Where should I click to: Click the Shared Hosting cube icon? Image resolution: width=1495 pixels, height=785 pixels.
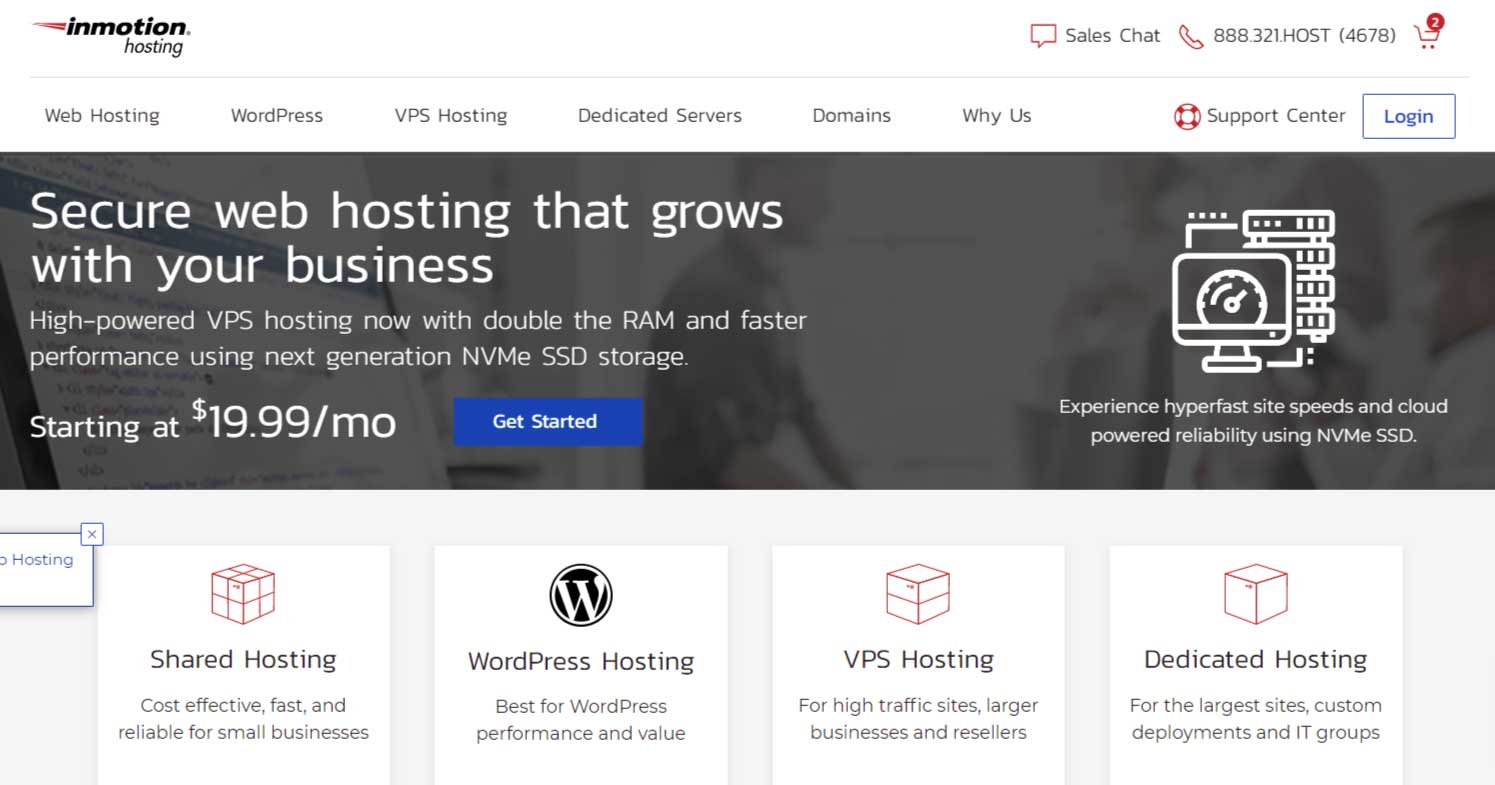click(243, 594)
